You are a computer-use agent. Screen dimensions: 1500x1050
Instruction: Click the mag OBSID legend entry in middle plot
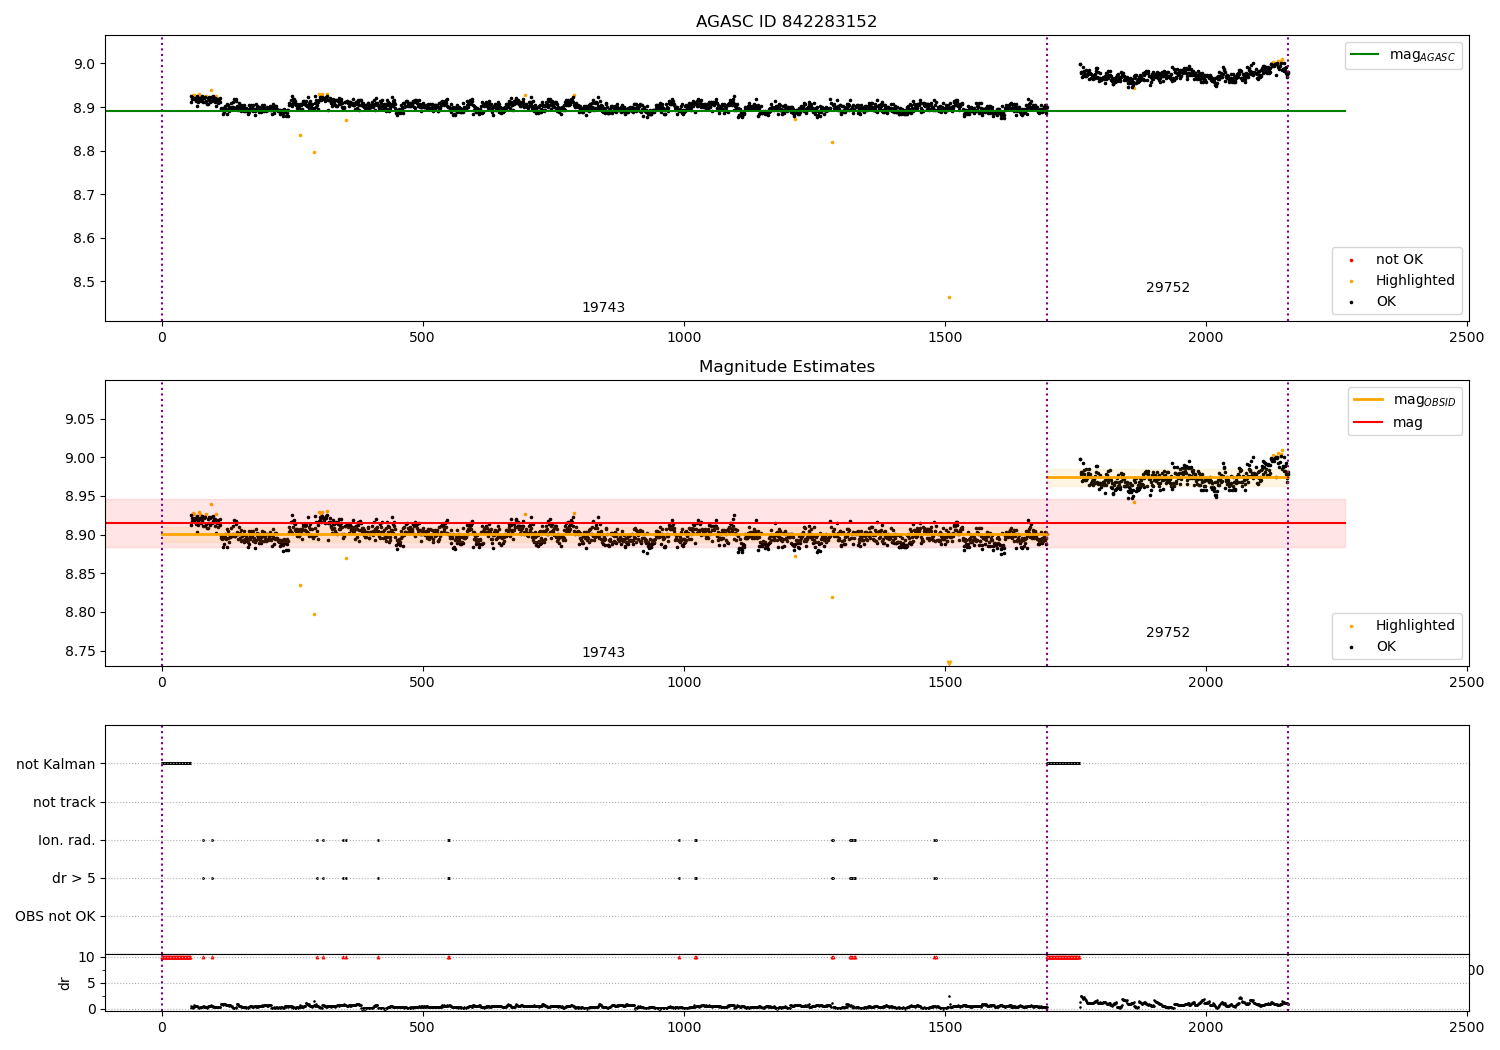(1405, 400)
